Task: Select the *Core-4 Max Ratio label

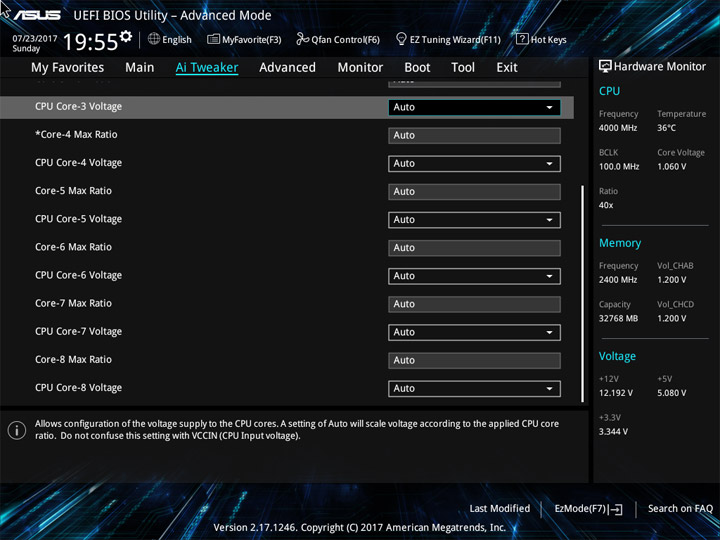Action: coord(76,135)
